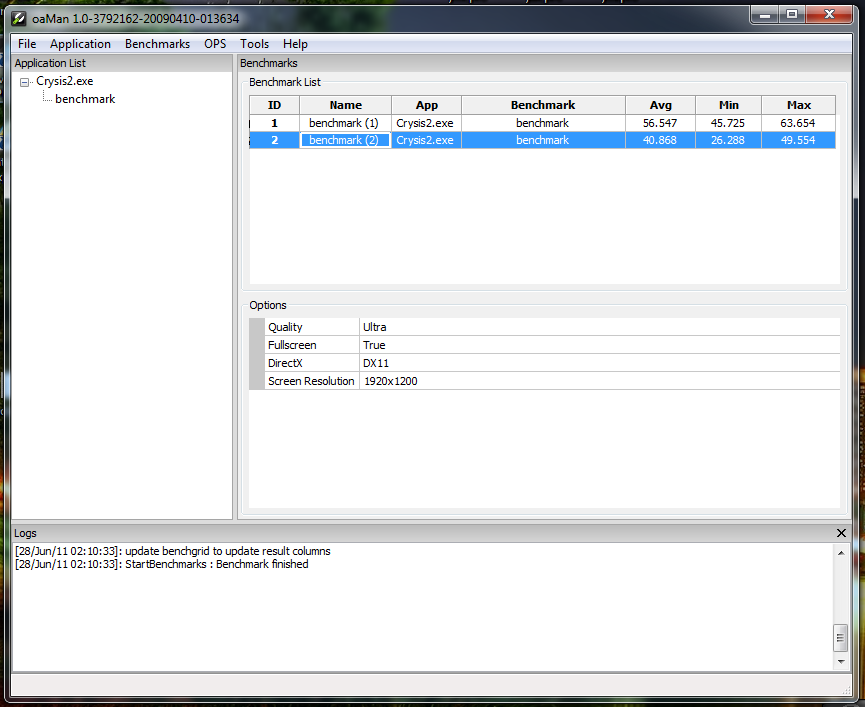865x707 pixels.
Task: Sort benchmark list by Avg column
Action: coord(660,105)
